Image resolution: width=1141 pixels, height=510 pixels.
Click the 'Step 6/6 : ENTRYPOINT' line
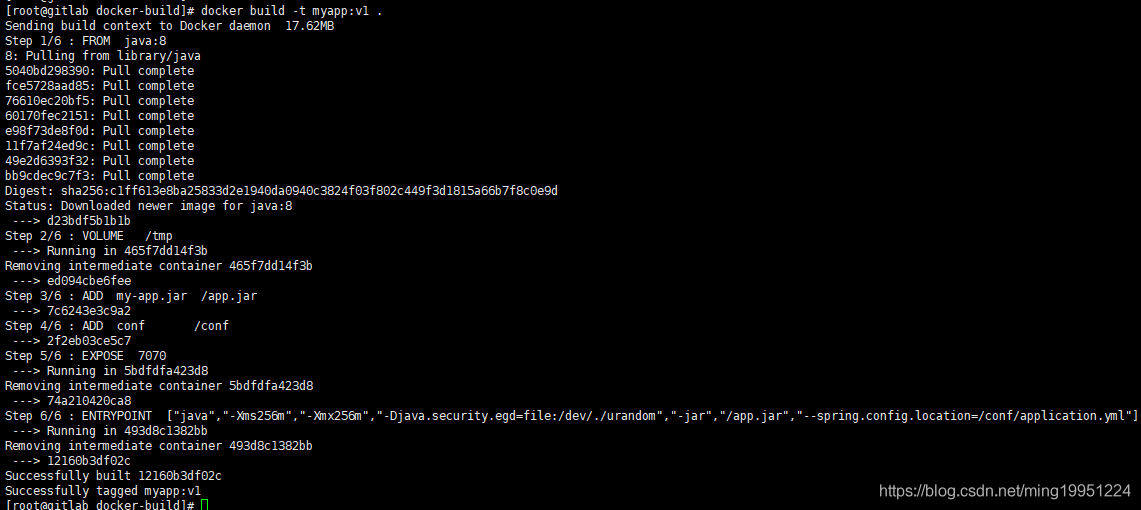point(571,415)
